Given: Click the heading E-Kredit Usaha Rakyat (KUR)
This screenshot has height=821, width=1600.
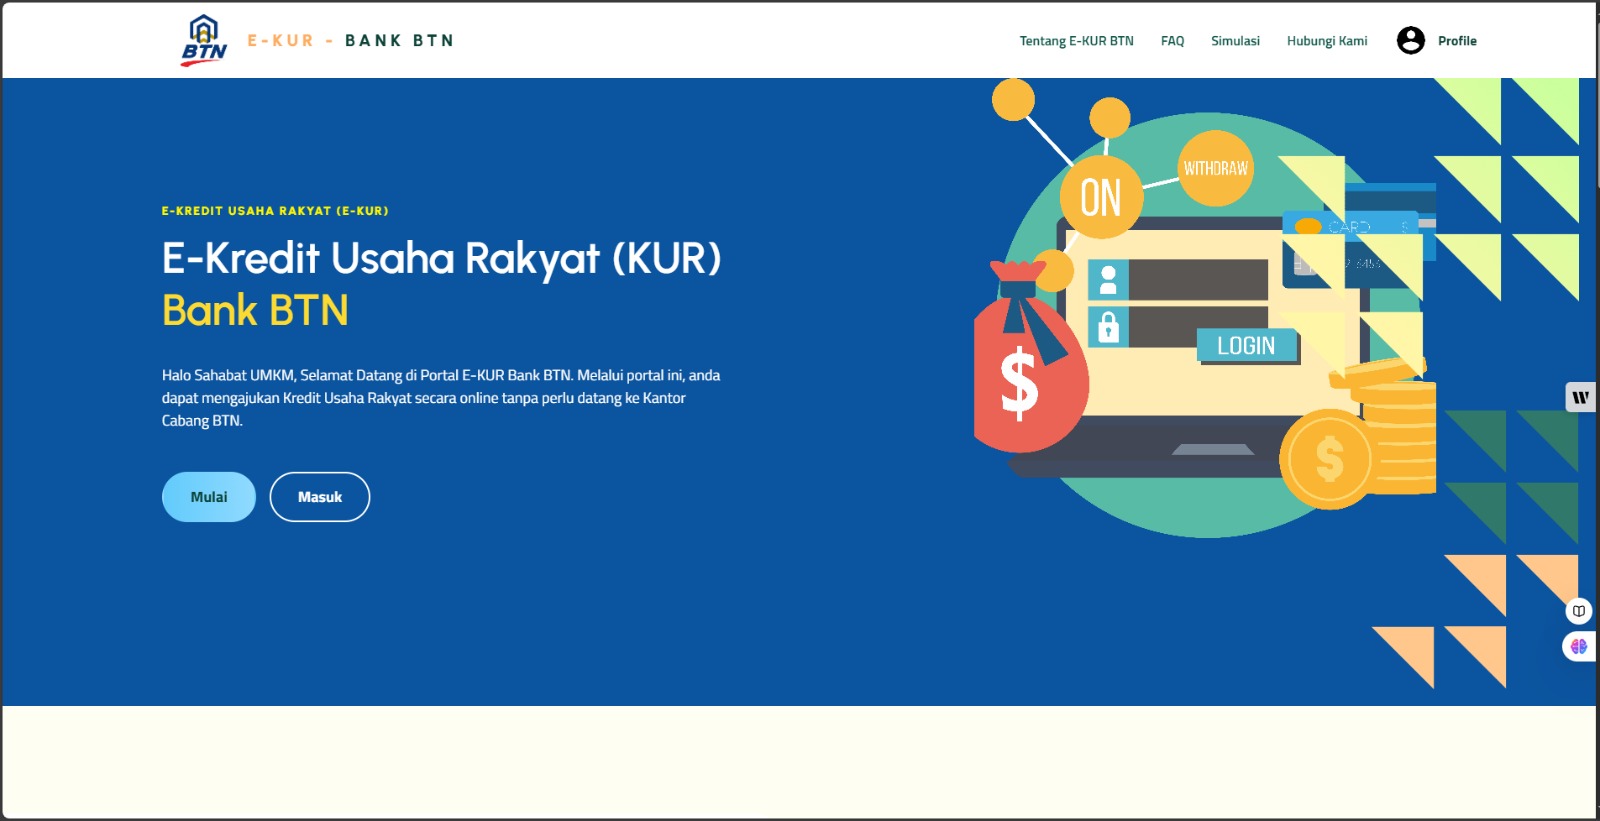Looking at the screenshot, I should [441, 258].
